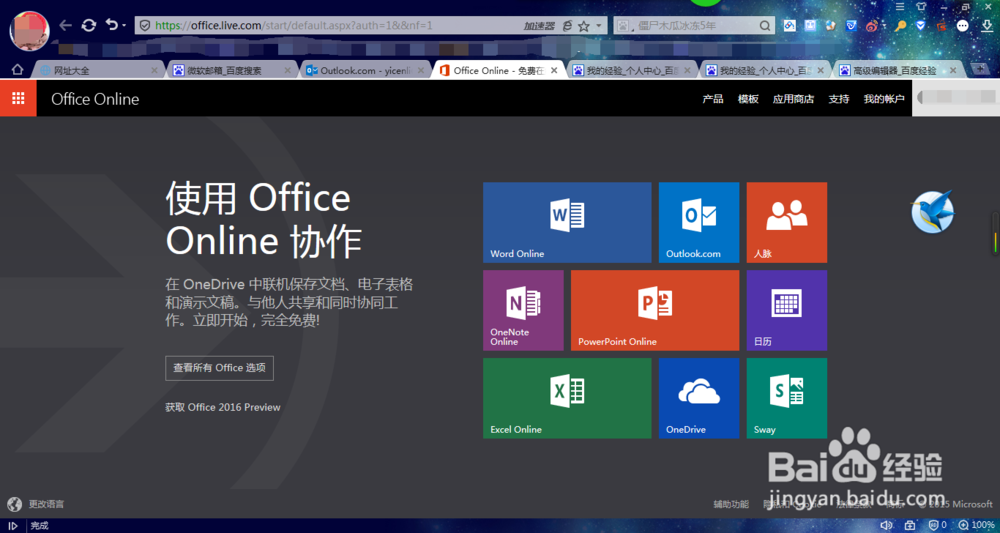Toggle the status bar sidebar panel button
The image size is (1000, 533).
(x=12, y=525)
